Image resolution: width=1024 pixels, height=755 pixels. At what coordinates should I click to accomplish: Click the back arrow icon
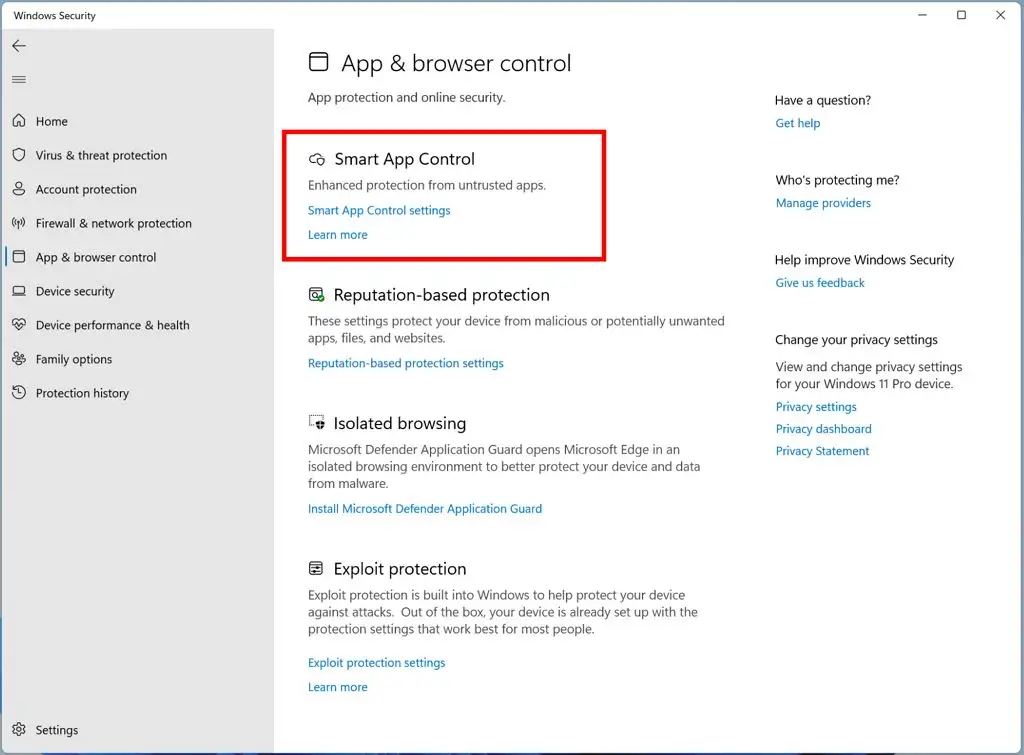tap(19, 46)
